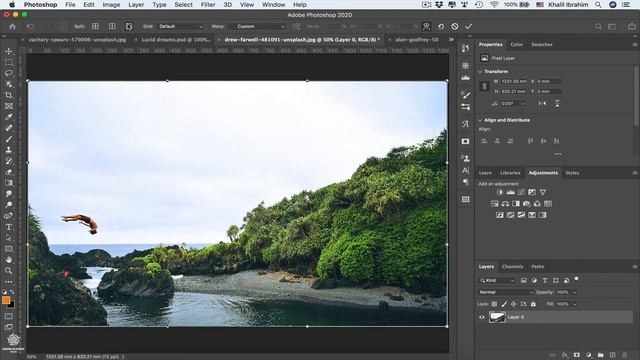Open the layer Opacity dropdown arrow
The width and height of the screenshot is (640, 360).
(x=574, y=292)
